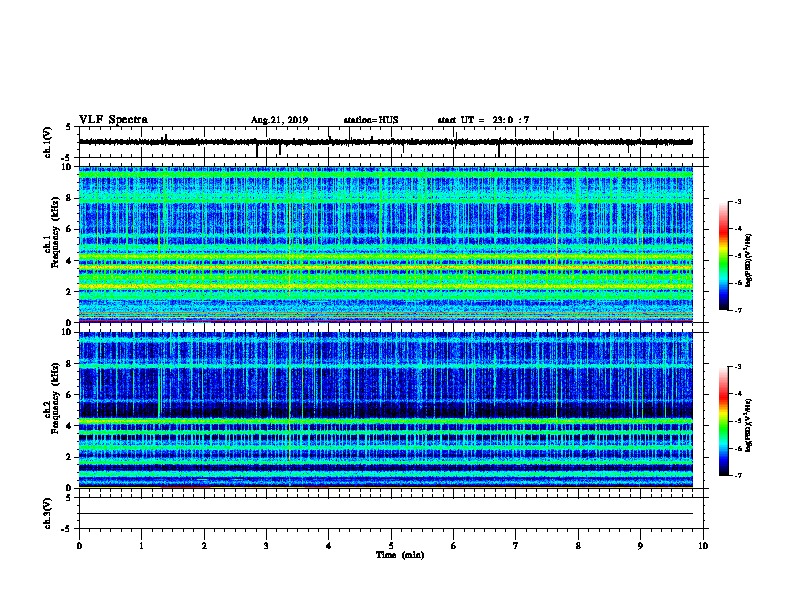Select the date text "Aug.21, 2019"
The height and width of the screenshot is (612, 792).
[x=279, y=120]
